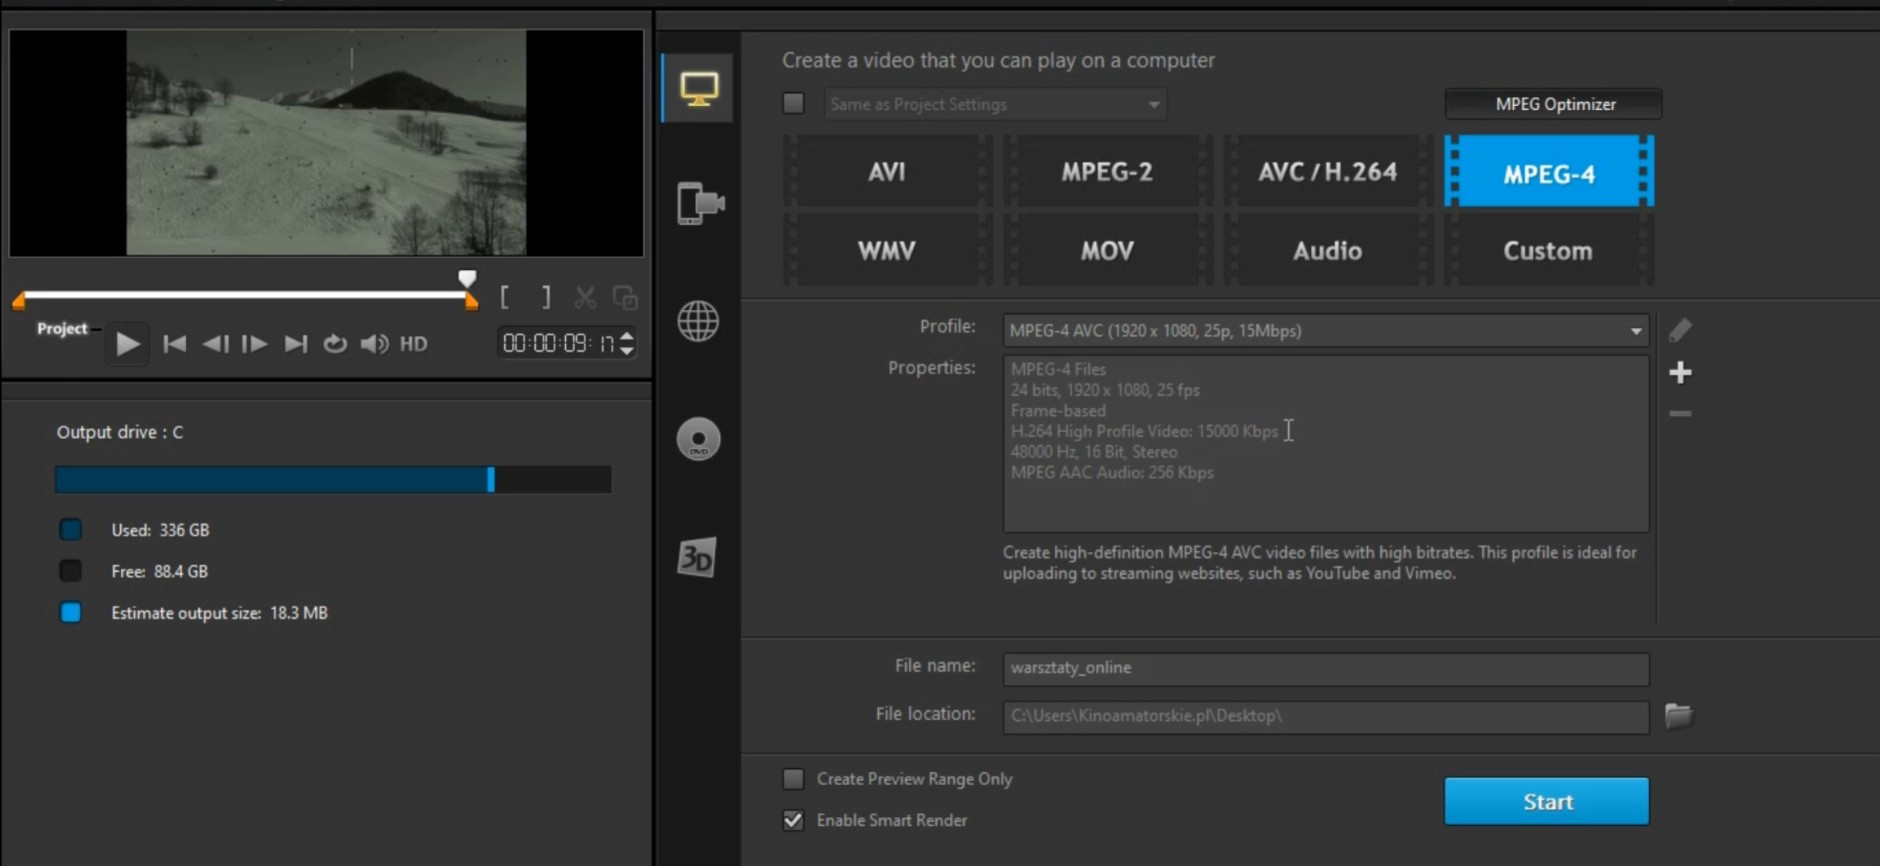Select the 3D movie output icon
The width and height of the screenshot is (1880, 866).
[x=697, y=558]
